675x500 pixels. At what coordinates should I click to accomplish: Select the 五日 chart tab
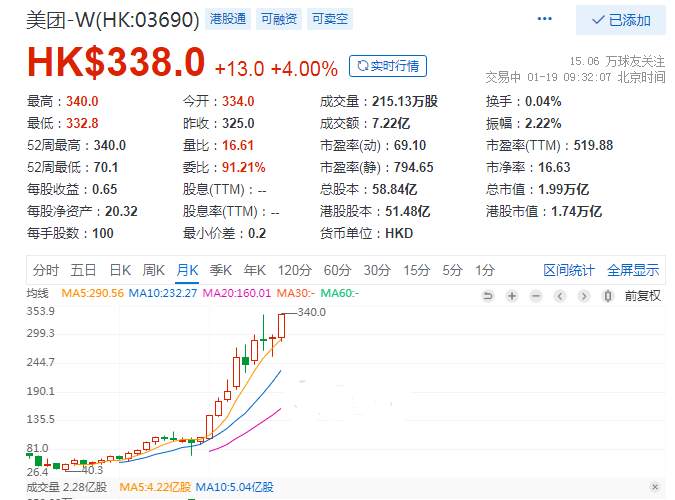(x=83, y=270)
